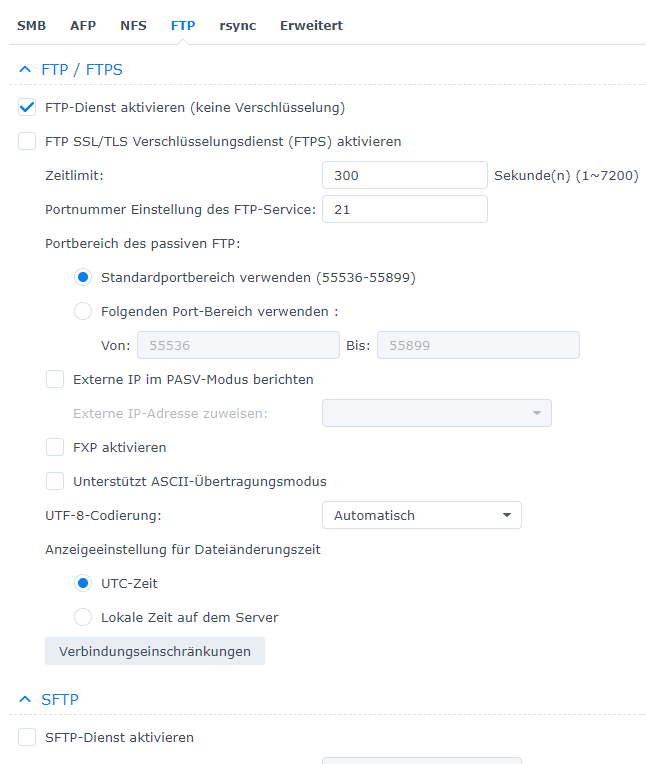Select Lokale Zeit auf dem Server

pos(83,617)
